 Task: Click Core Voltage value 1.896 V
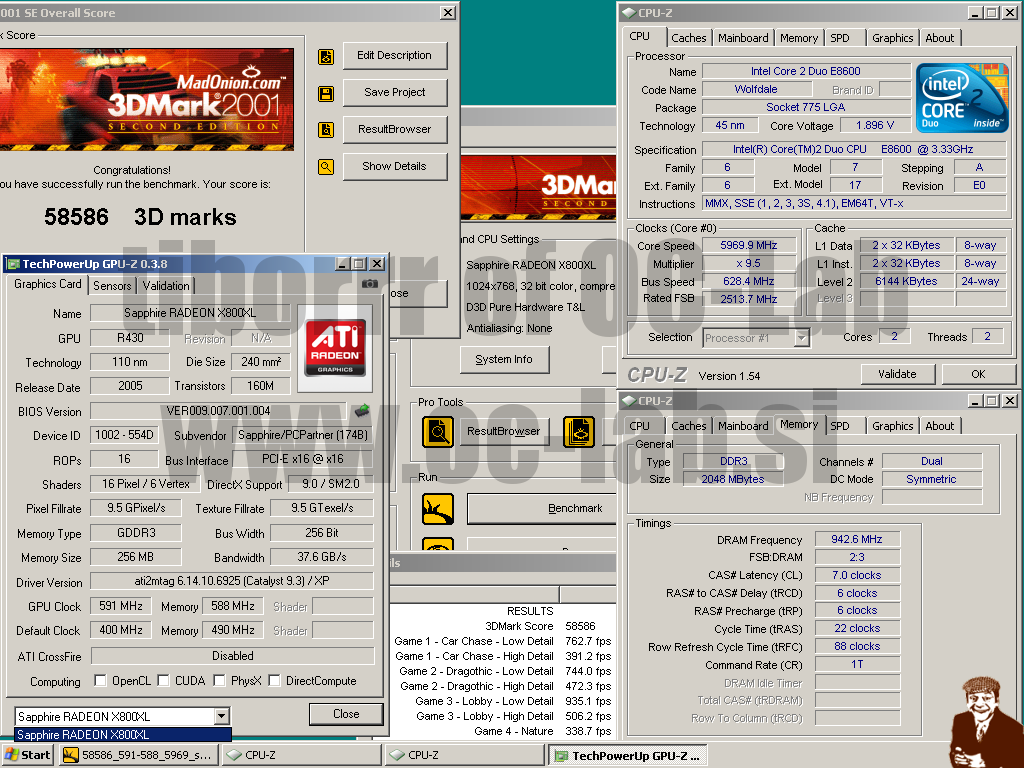click(875, 125)
